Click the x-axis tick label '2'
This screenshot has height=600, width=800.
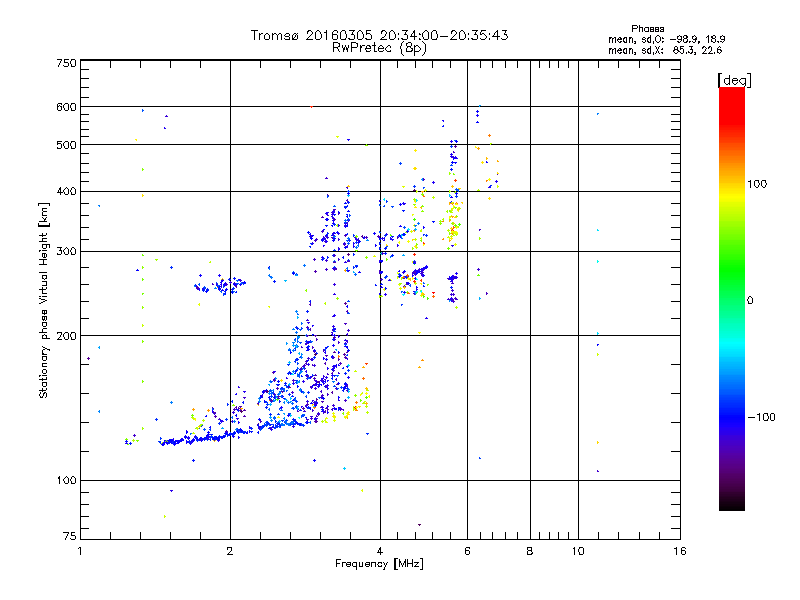(x=230, y=551)
